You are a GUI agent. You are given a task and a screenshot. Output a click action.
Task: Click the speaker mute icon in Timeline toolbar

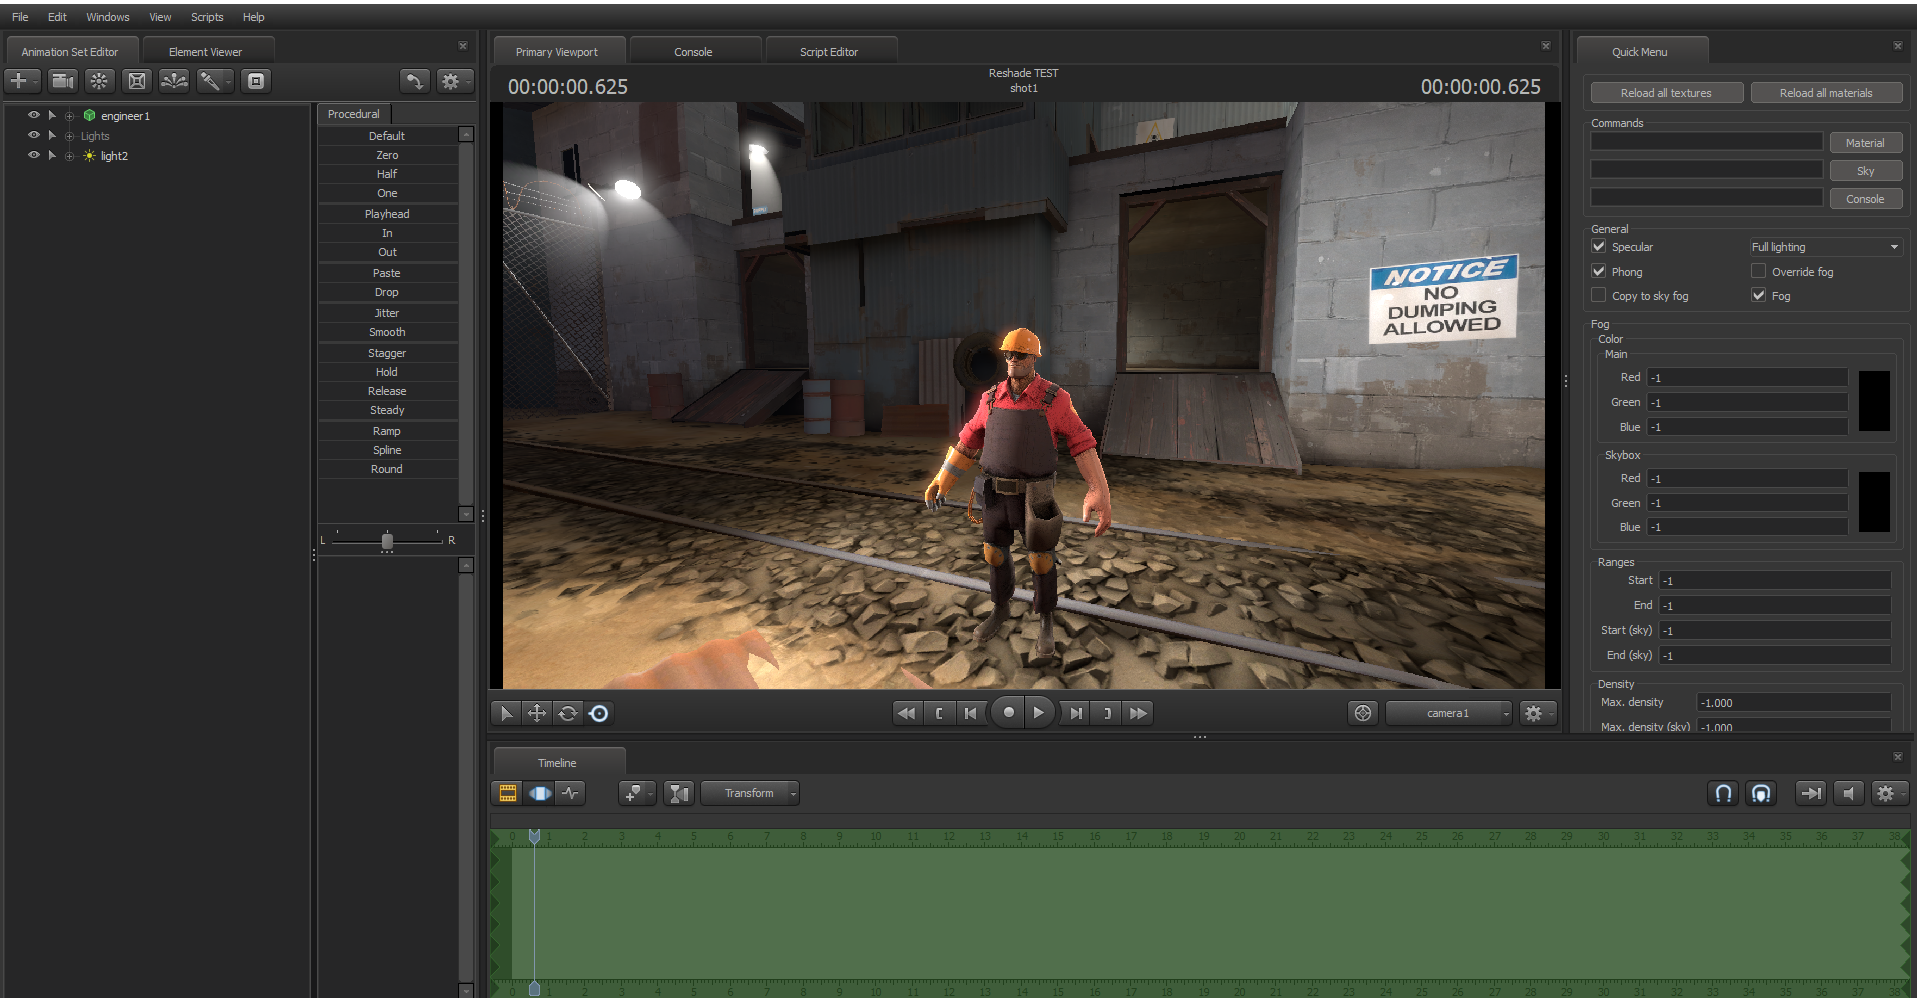(x=1849, y=793)
